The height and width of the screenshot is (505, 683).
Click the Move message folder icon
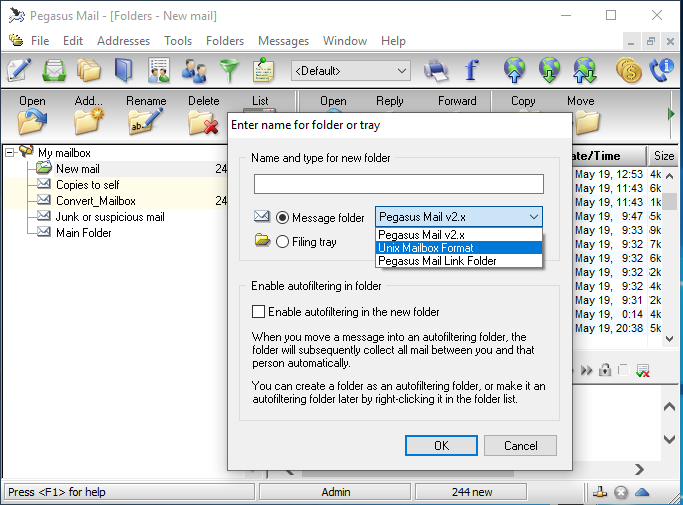587,122
